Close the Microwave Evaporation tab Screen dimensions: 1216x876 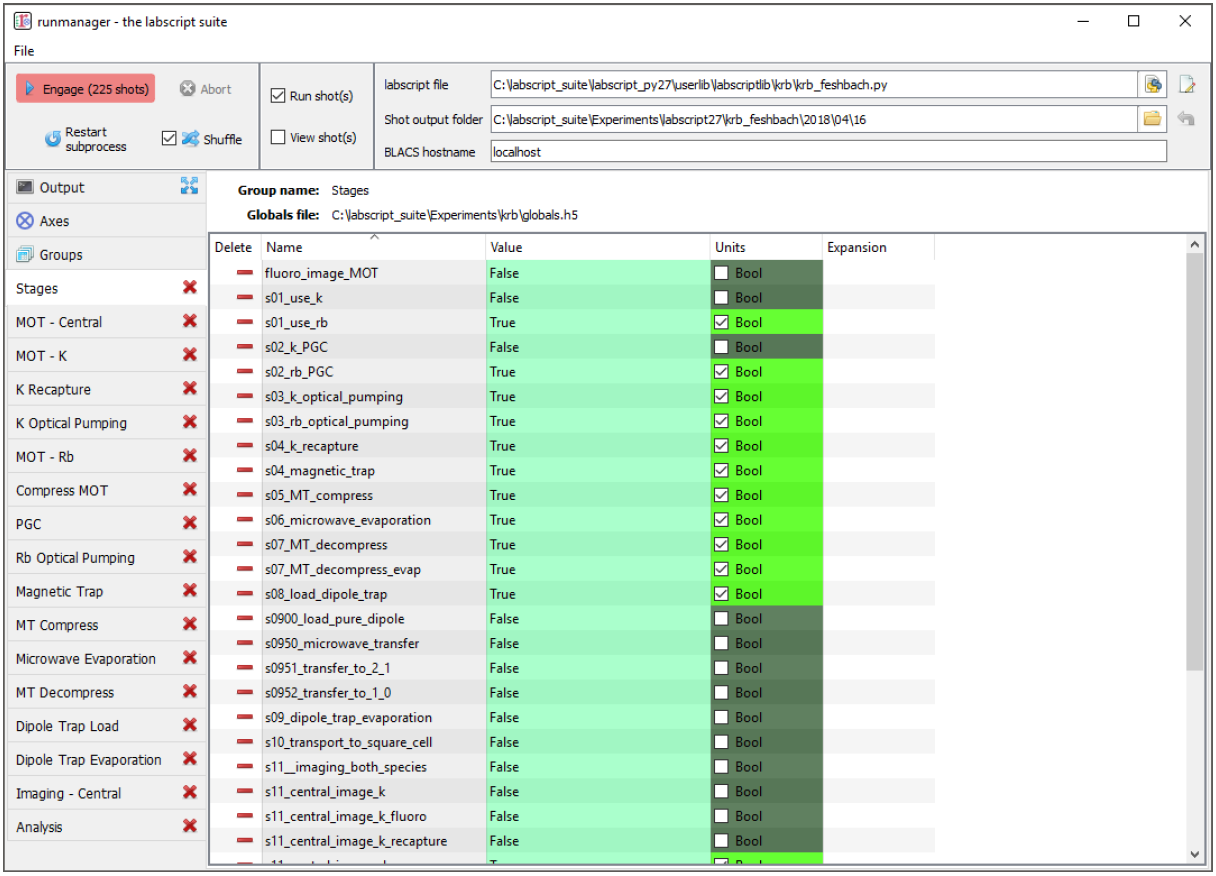[189, 658]
